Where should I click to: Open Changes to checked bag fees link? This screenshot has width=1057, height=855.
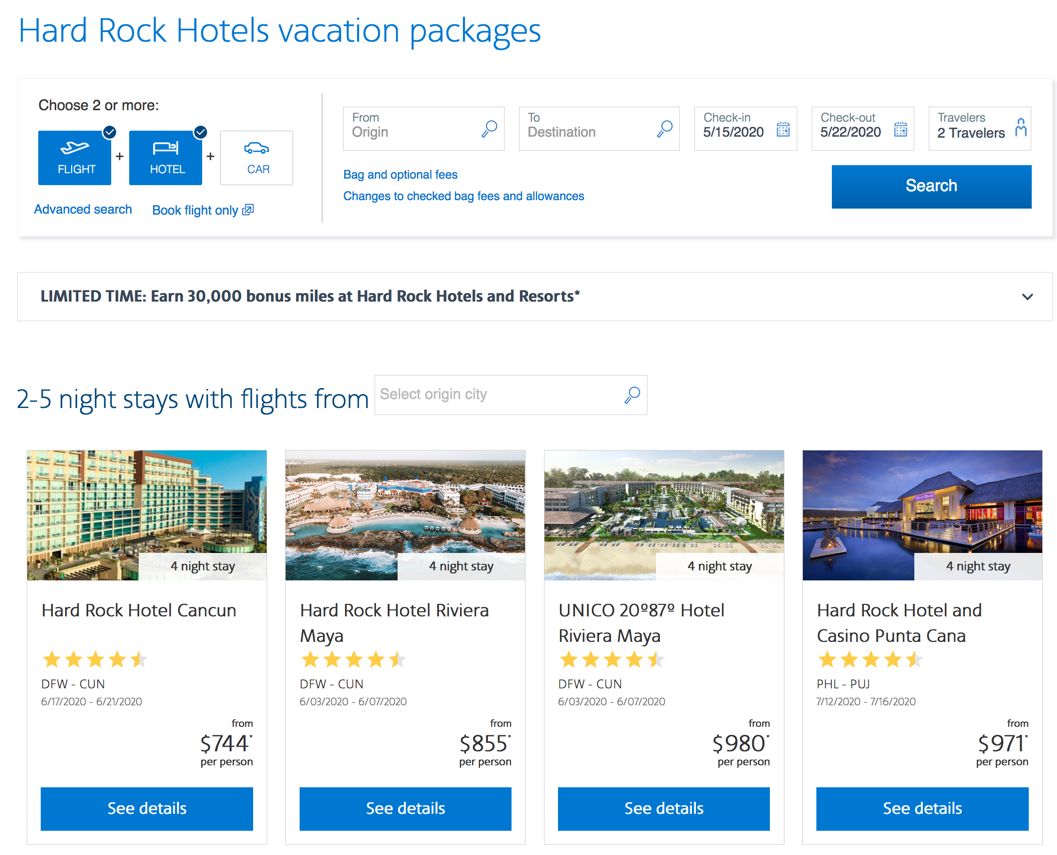pyautogui.click(x=463, y=196)
